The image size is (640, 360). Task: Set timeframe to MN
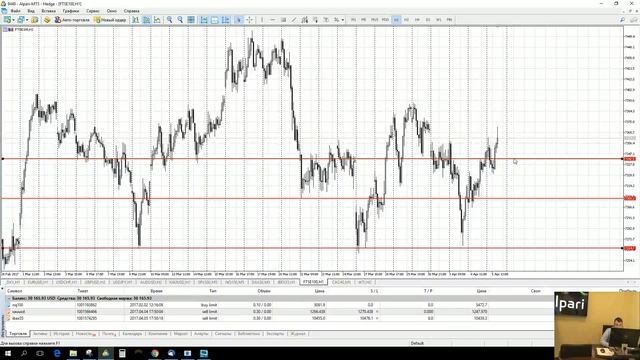coord(449,20)
